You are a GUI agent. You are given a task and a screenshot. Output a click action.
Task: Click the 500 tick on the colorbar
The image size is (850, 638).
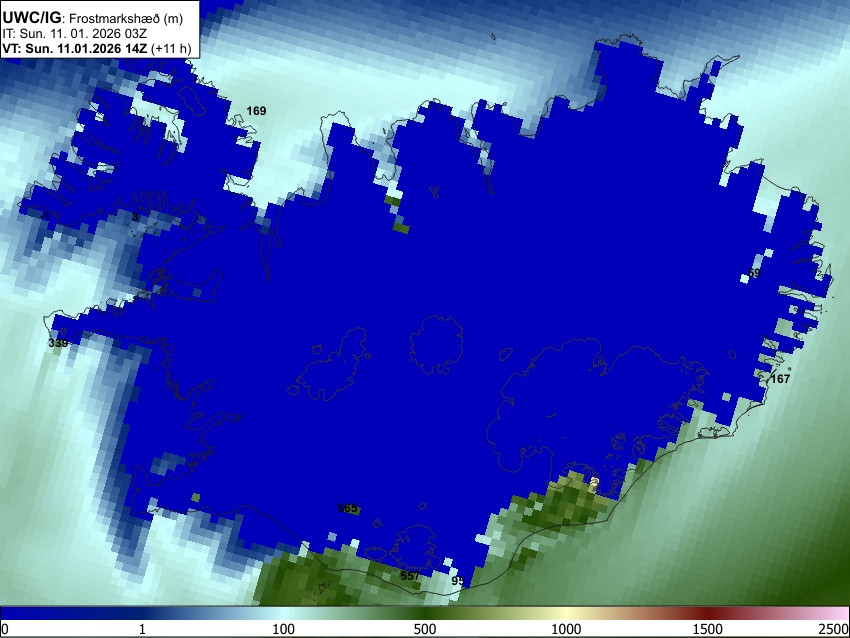tap(425, 629)
